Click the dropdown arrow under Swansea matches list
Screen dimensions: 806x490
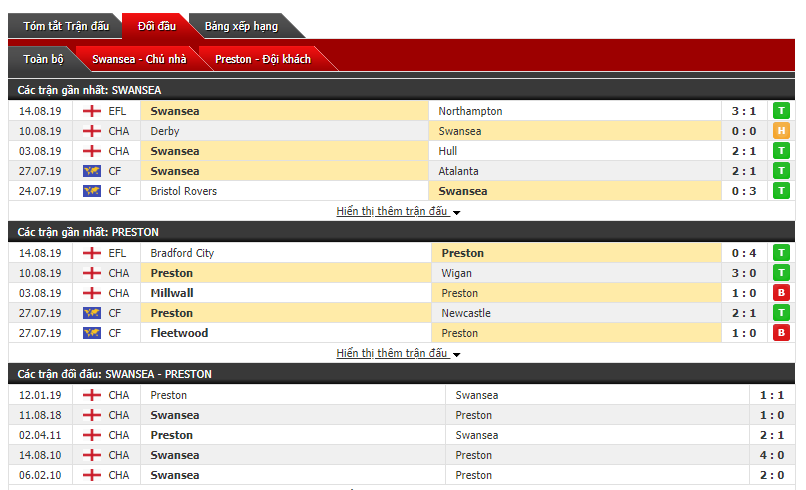click(456, 212)
